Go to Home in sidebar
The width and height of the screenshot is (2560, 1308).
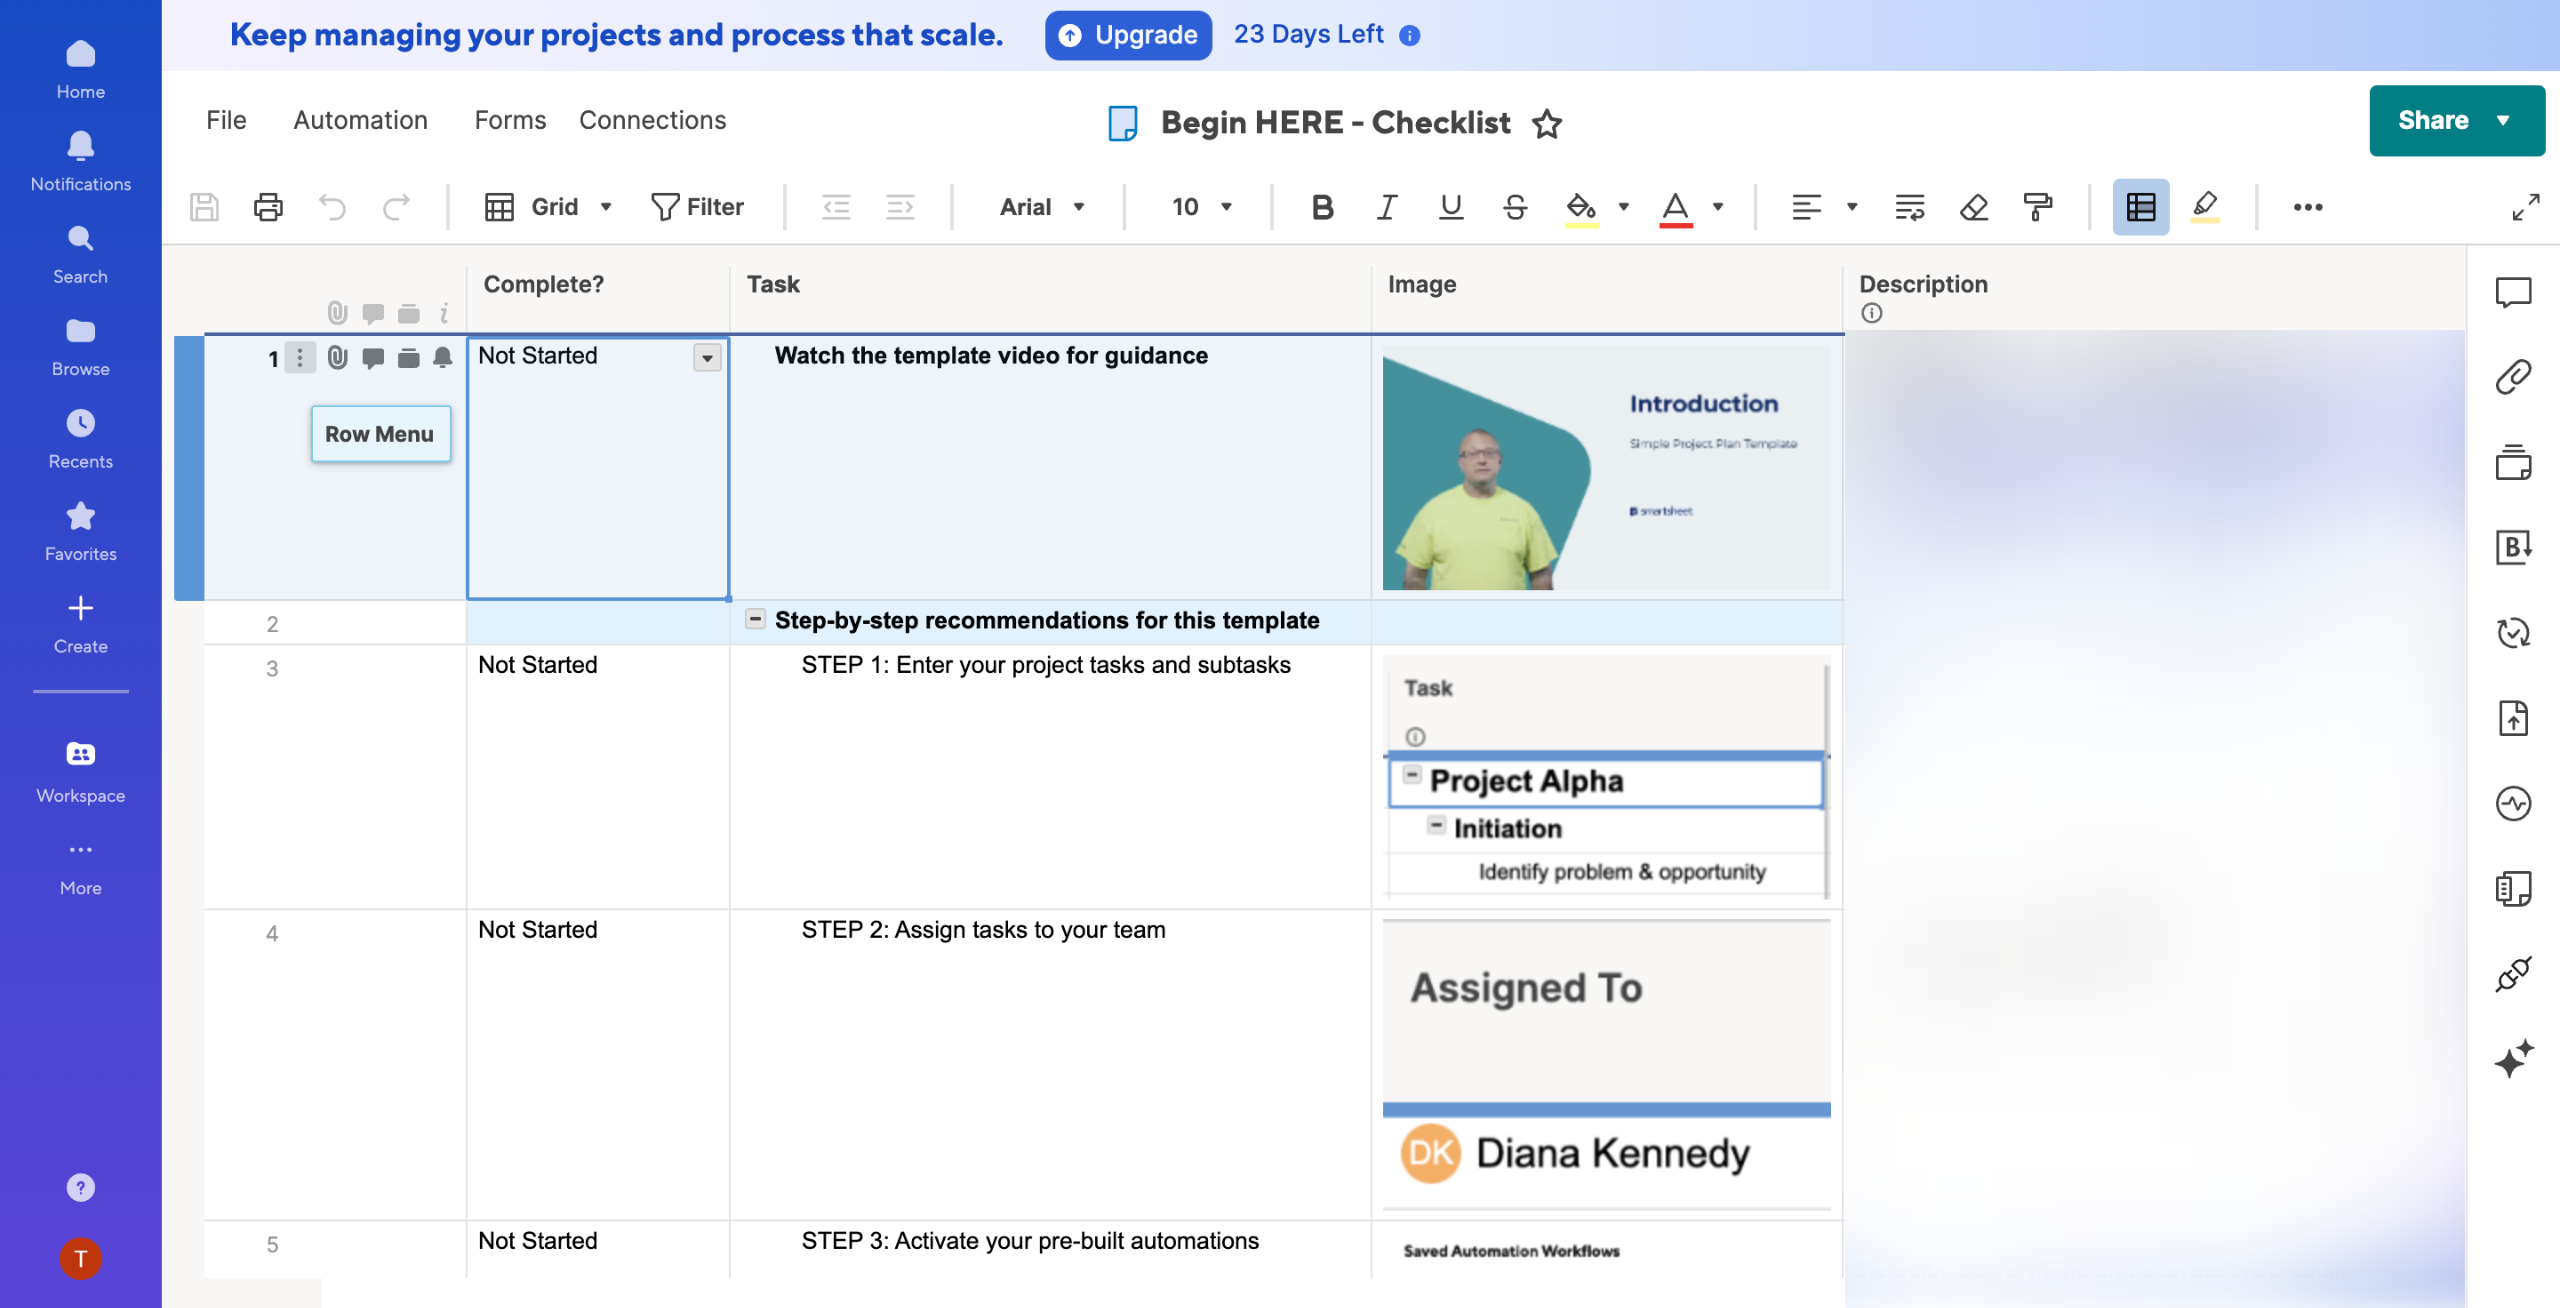80,70
